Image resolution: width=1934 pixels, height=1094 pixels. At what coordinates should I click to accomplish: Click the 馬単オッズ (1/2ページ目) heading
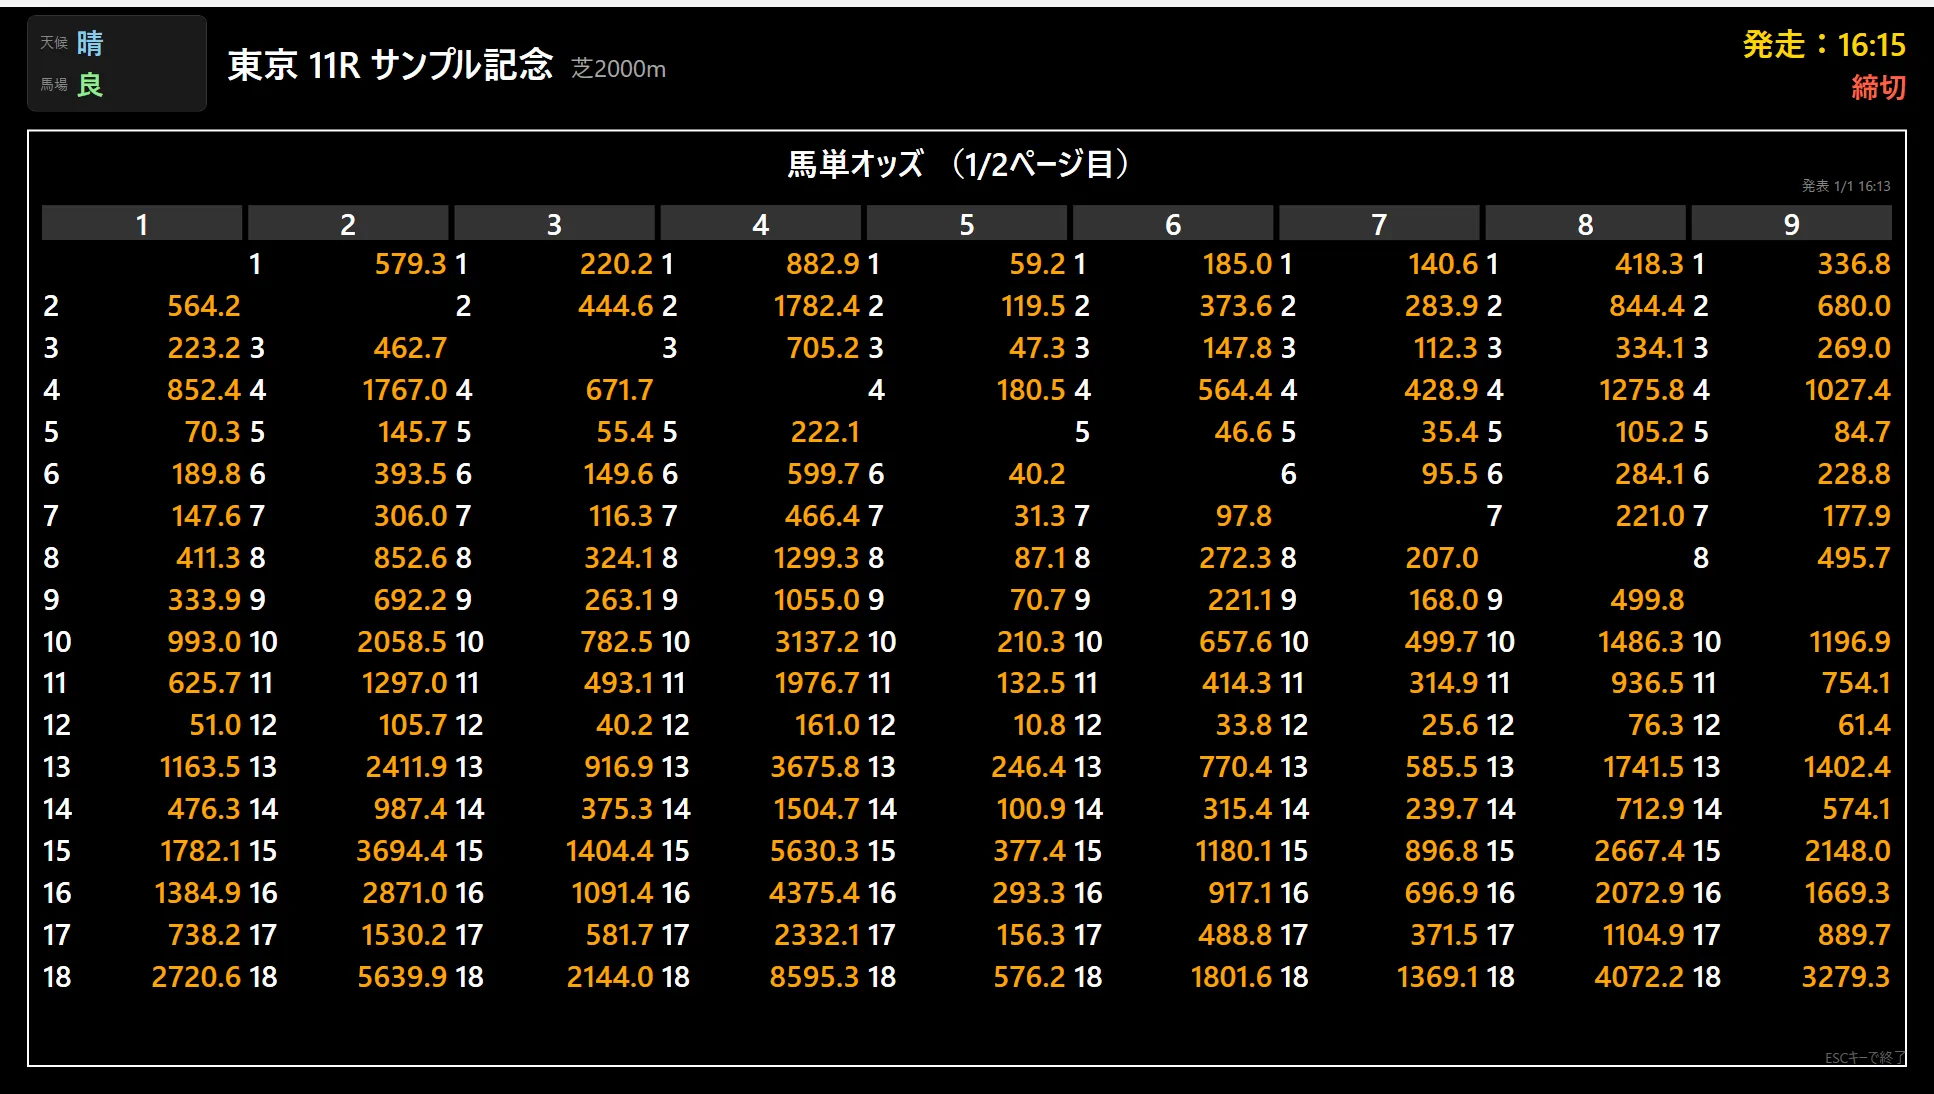pyautogui.click(x=958, y=164)
